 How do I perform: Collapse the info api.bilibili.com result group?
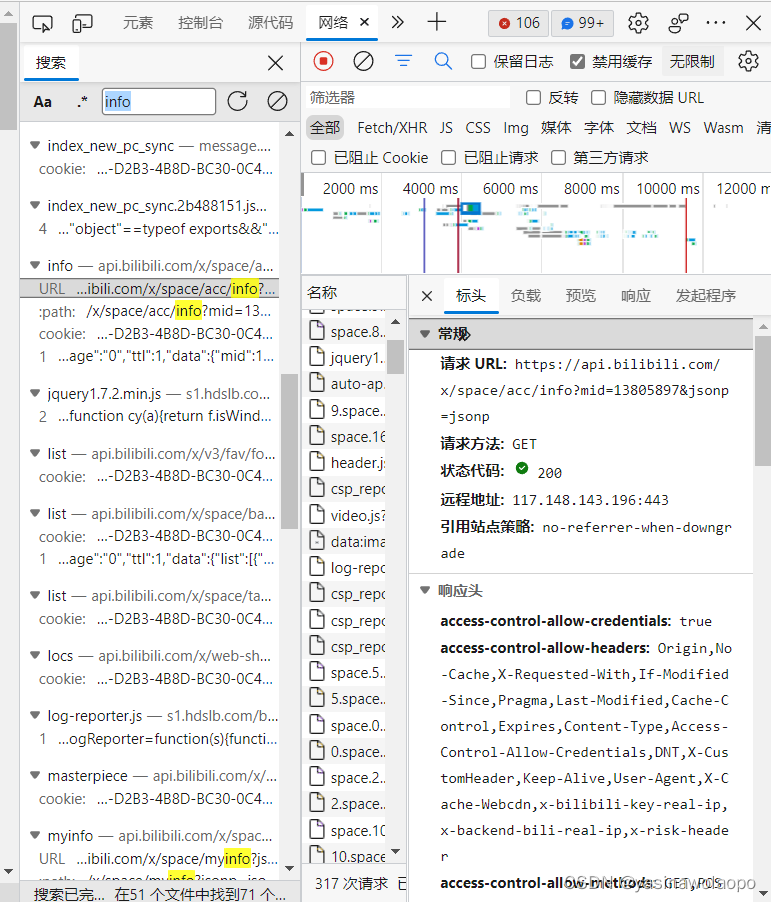(x=35, y=265)
